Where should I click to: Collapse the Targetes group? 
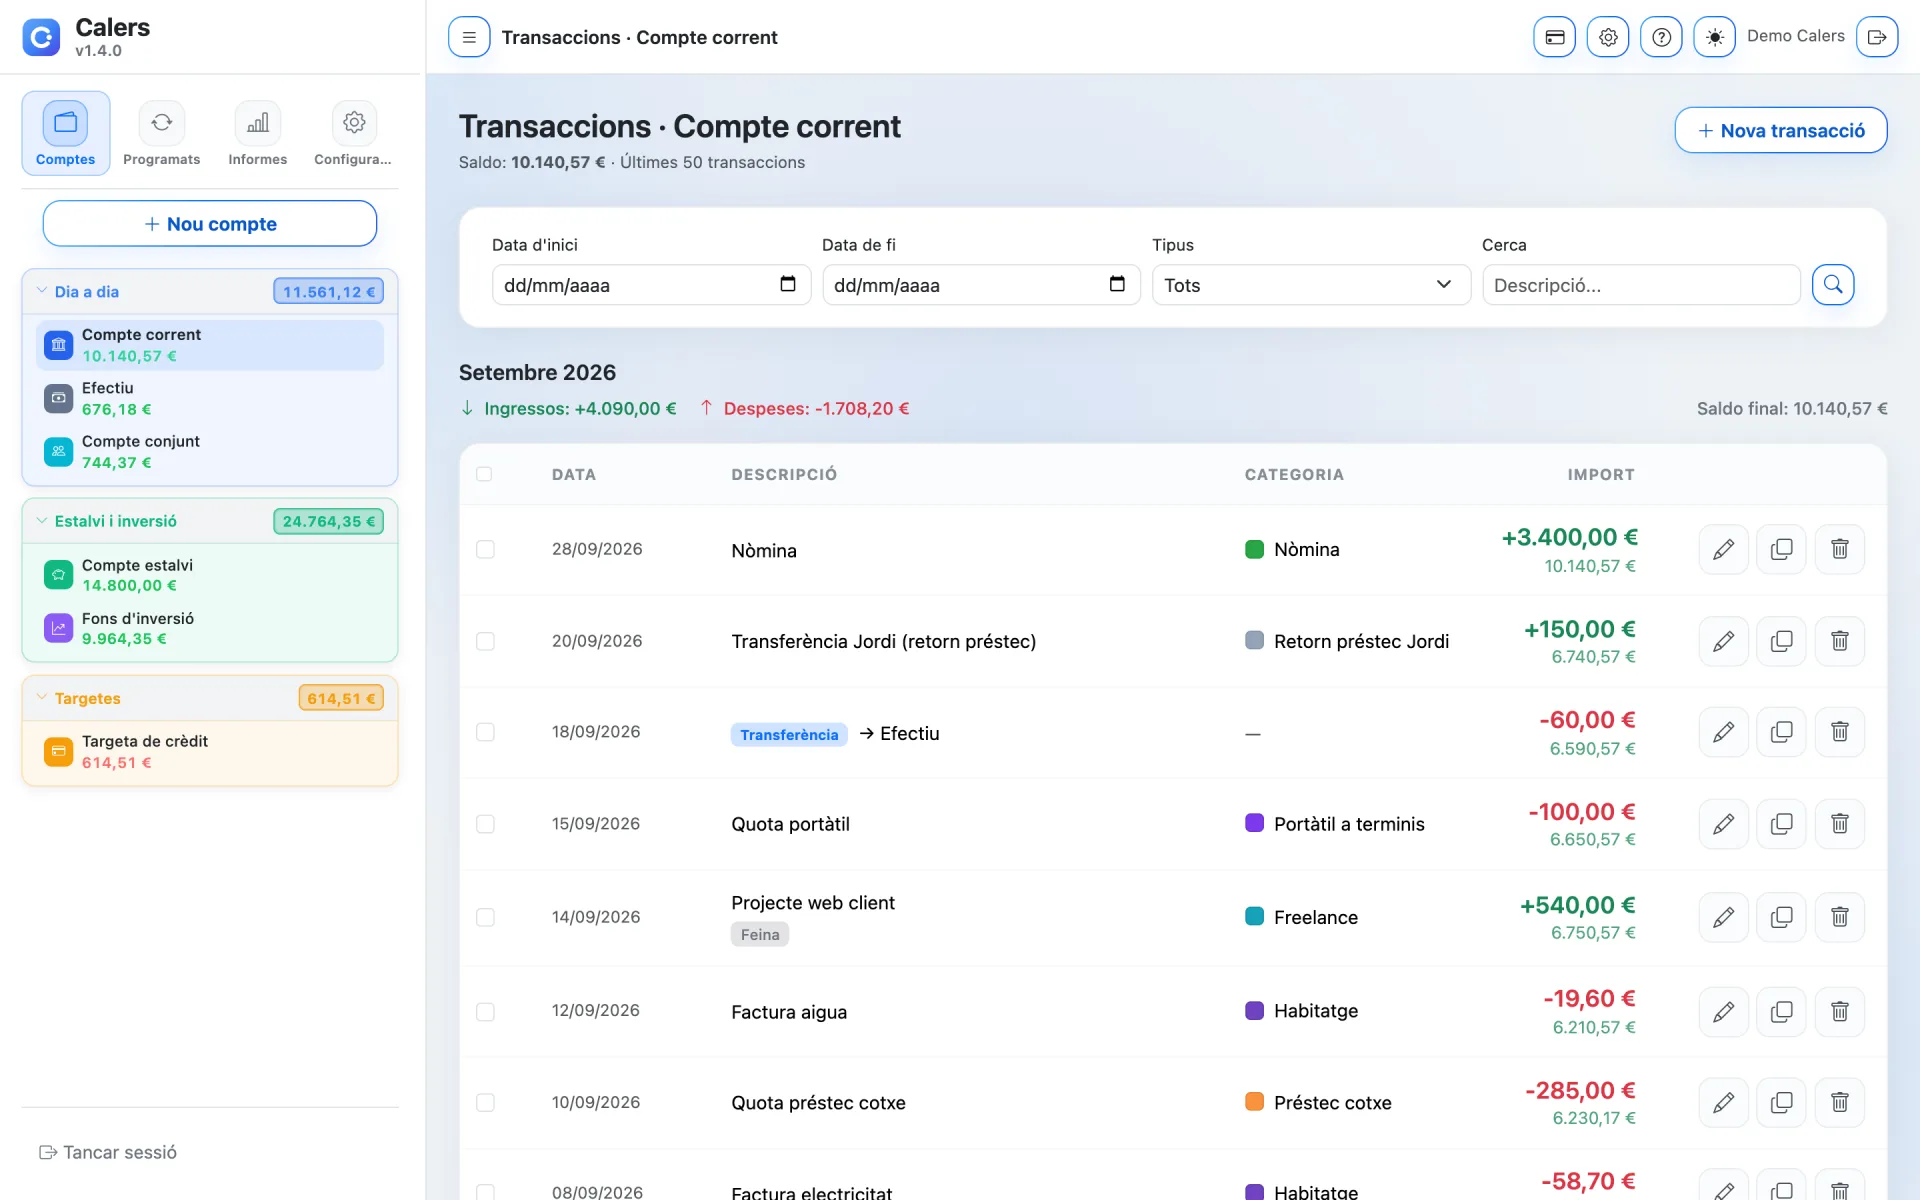pyautogui.click(x=42, y=698)
